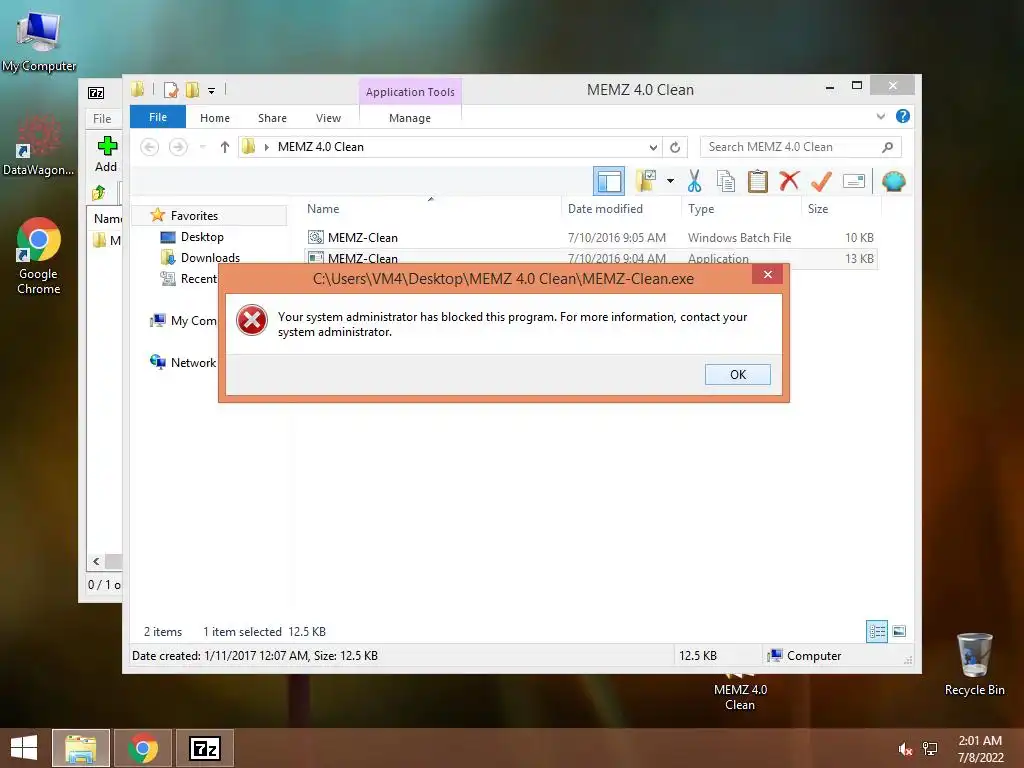1024x768 pixels.
Task: Open File menu in 7-Zip window
Action: pos(102,118)
